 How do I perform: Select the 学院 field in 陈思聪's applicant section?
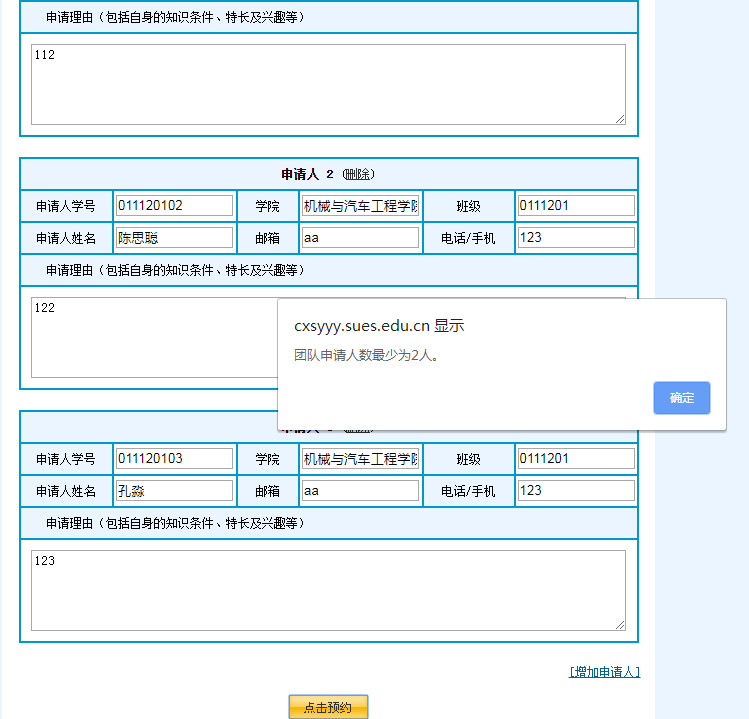tap(360, 206)
